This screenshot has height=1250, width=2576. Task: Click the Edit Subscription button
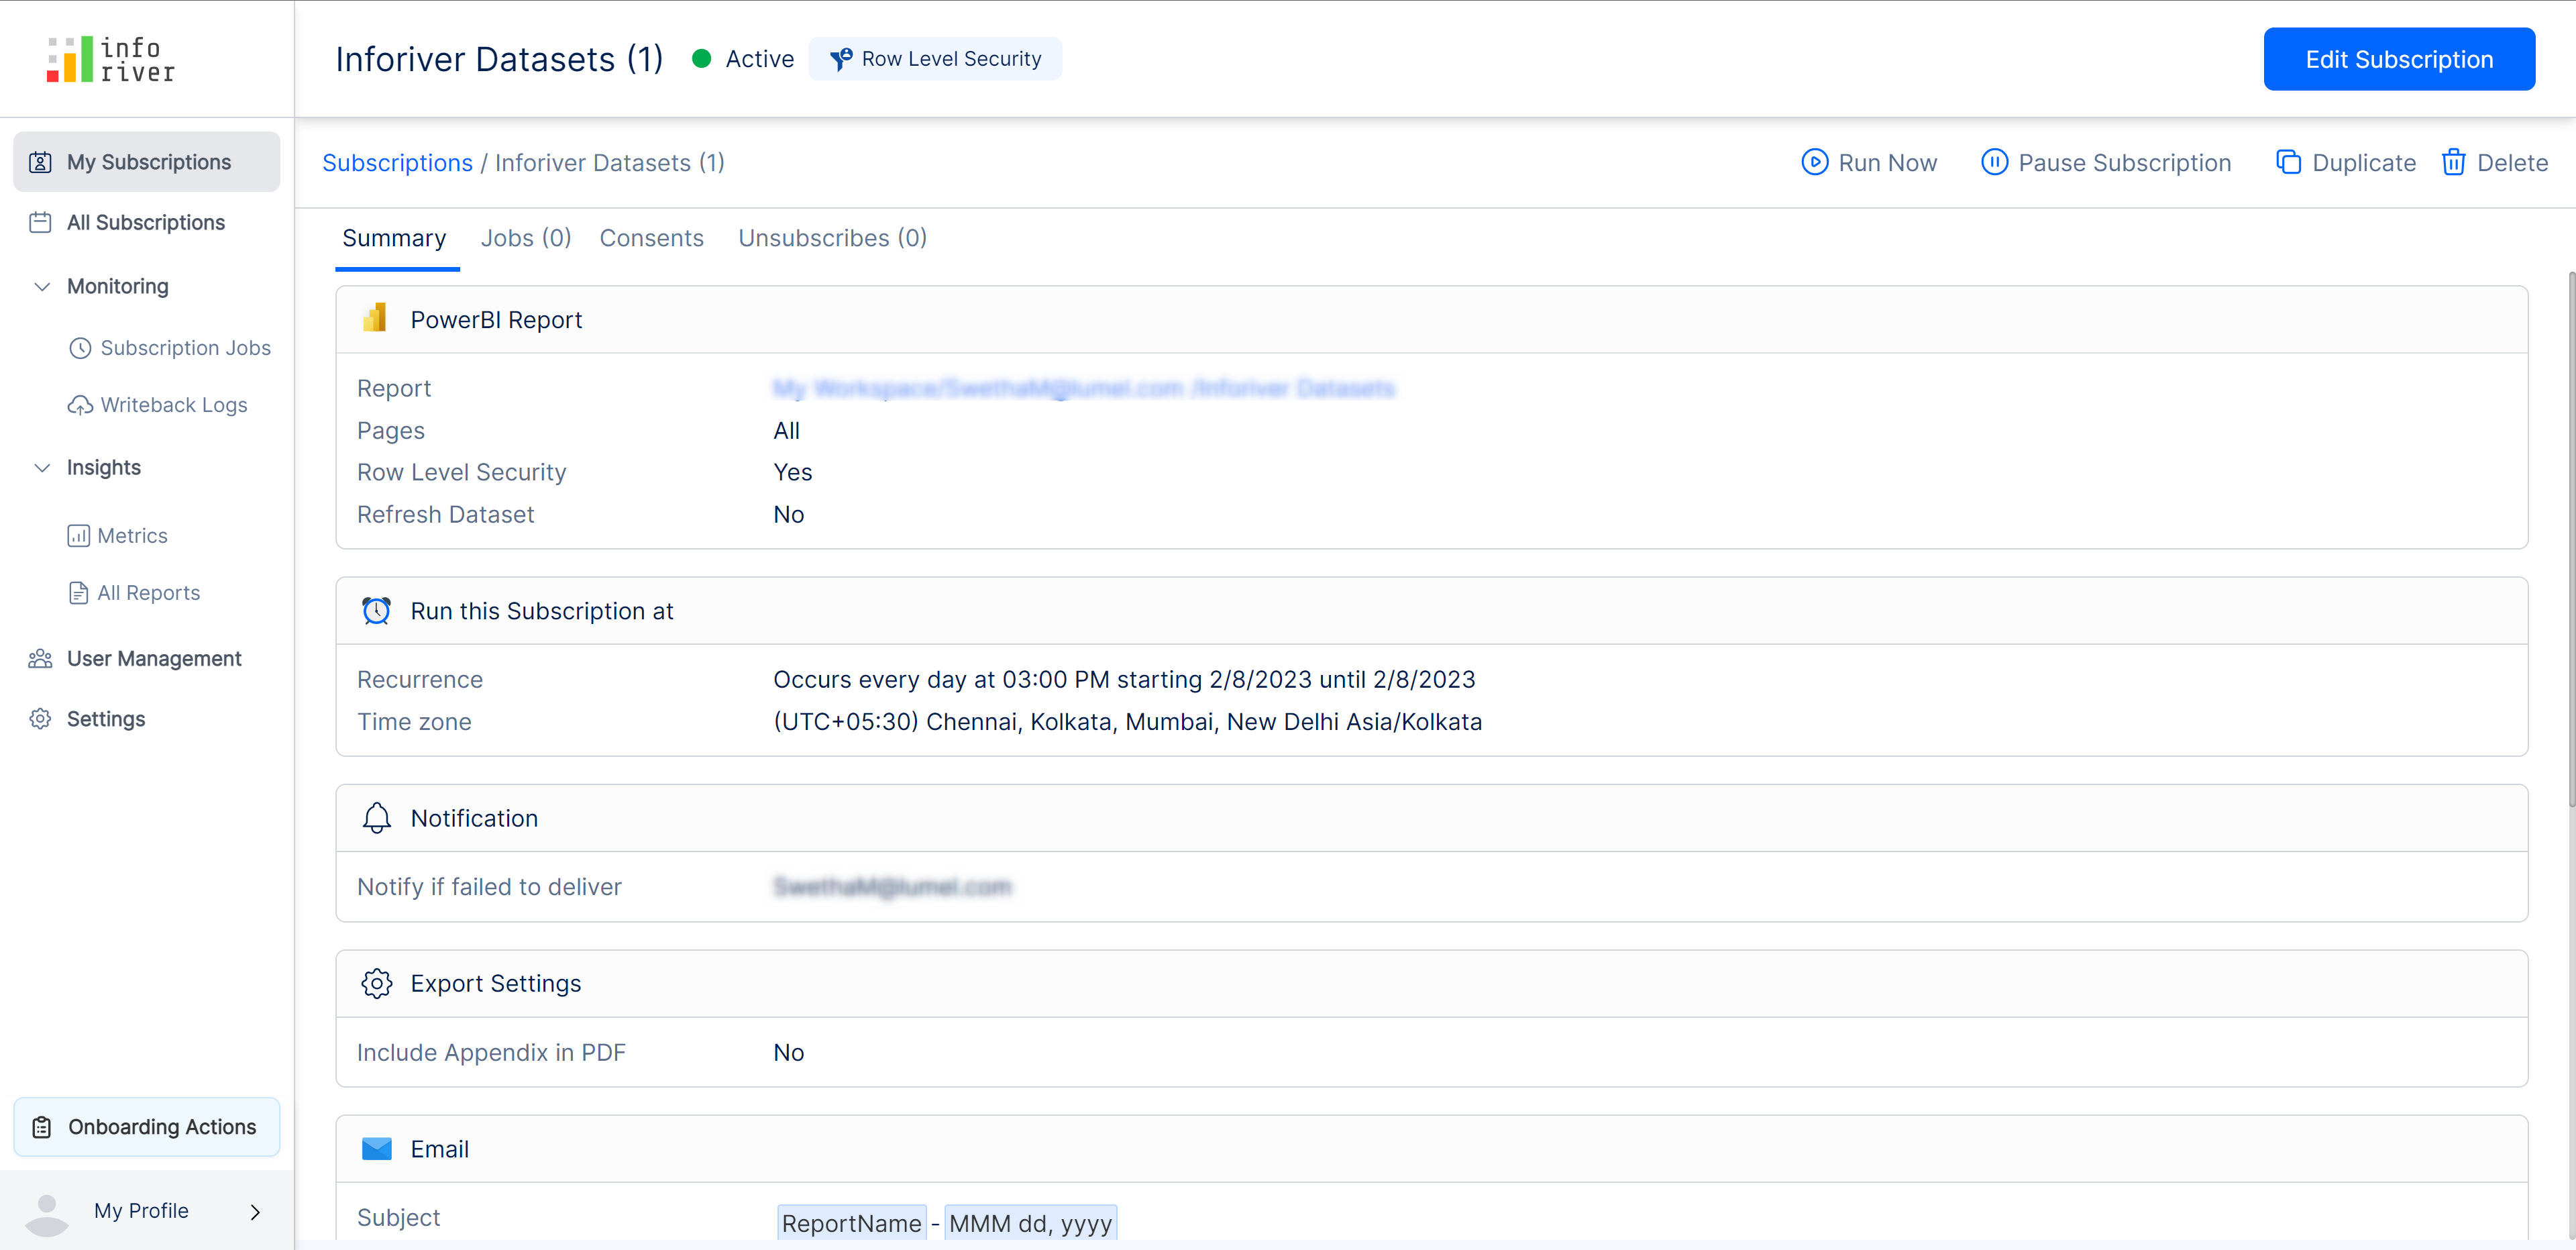tap(2398, 59)
